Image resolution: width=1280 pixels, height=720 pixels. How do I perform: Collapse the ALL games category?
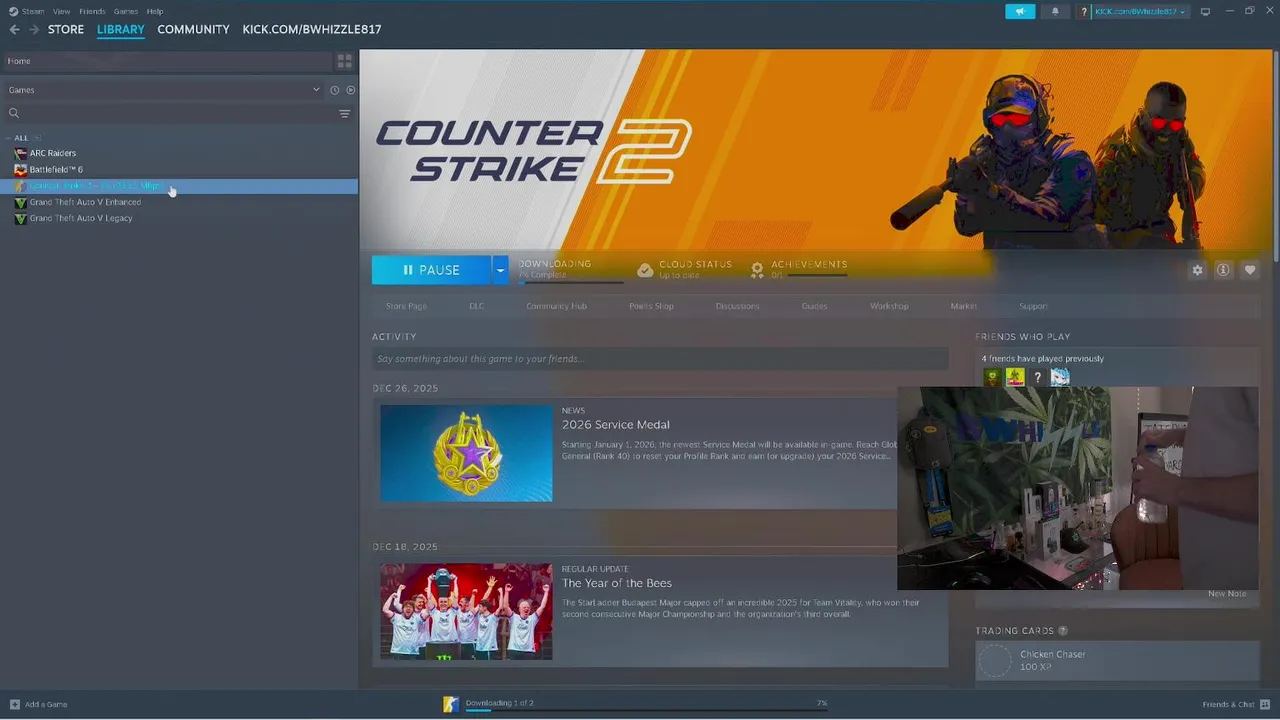pyautogui.click(x=9, y=138)
